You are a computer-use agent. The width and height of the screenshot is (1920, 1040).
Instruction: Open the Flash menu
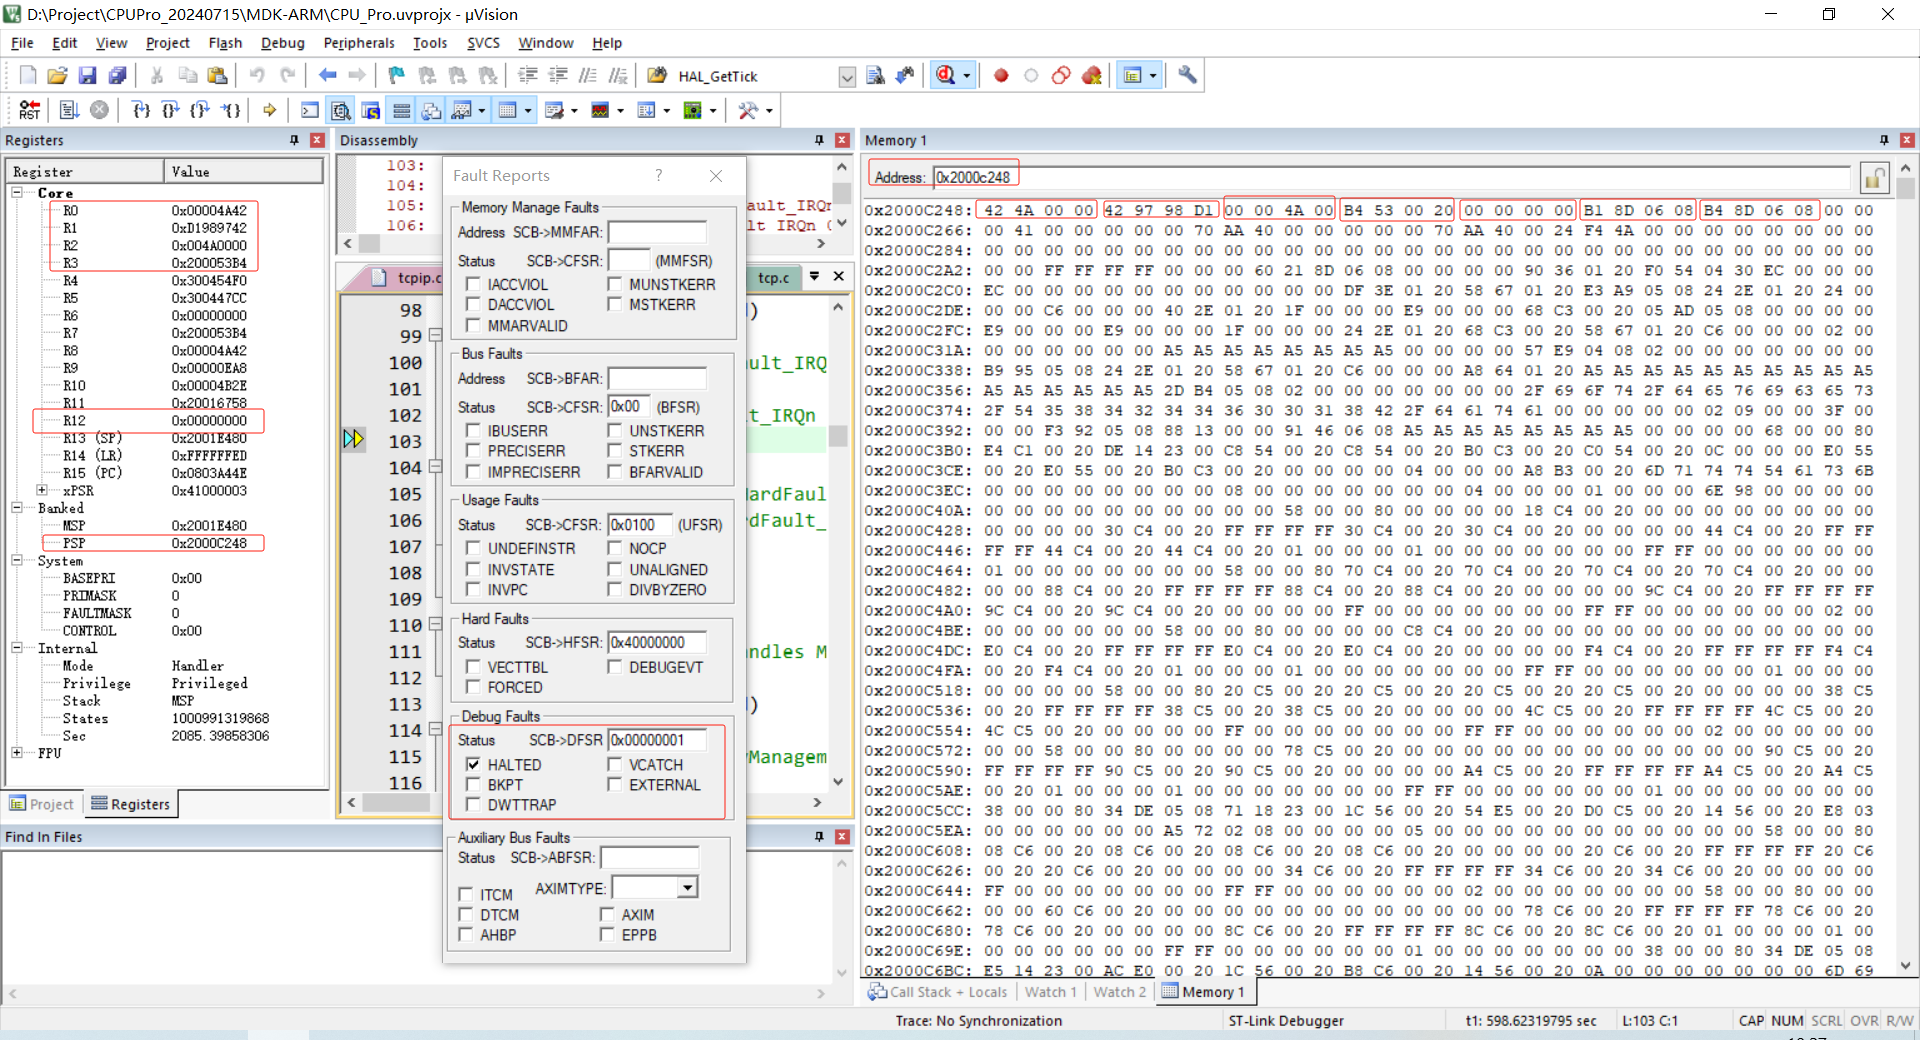point(225,43)
